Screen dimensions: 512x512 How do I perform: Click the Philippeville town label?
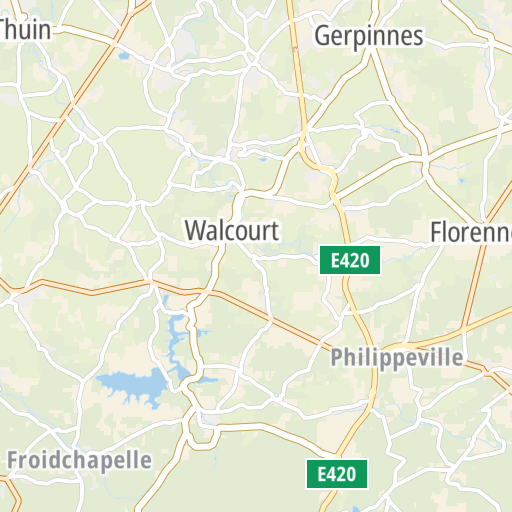click(397, 357)
